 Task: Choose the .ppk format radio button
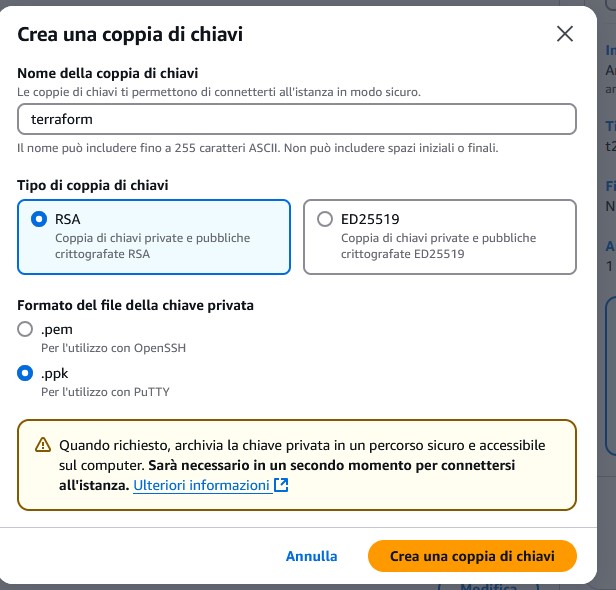[x=25, y=373]
